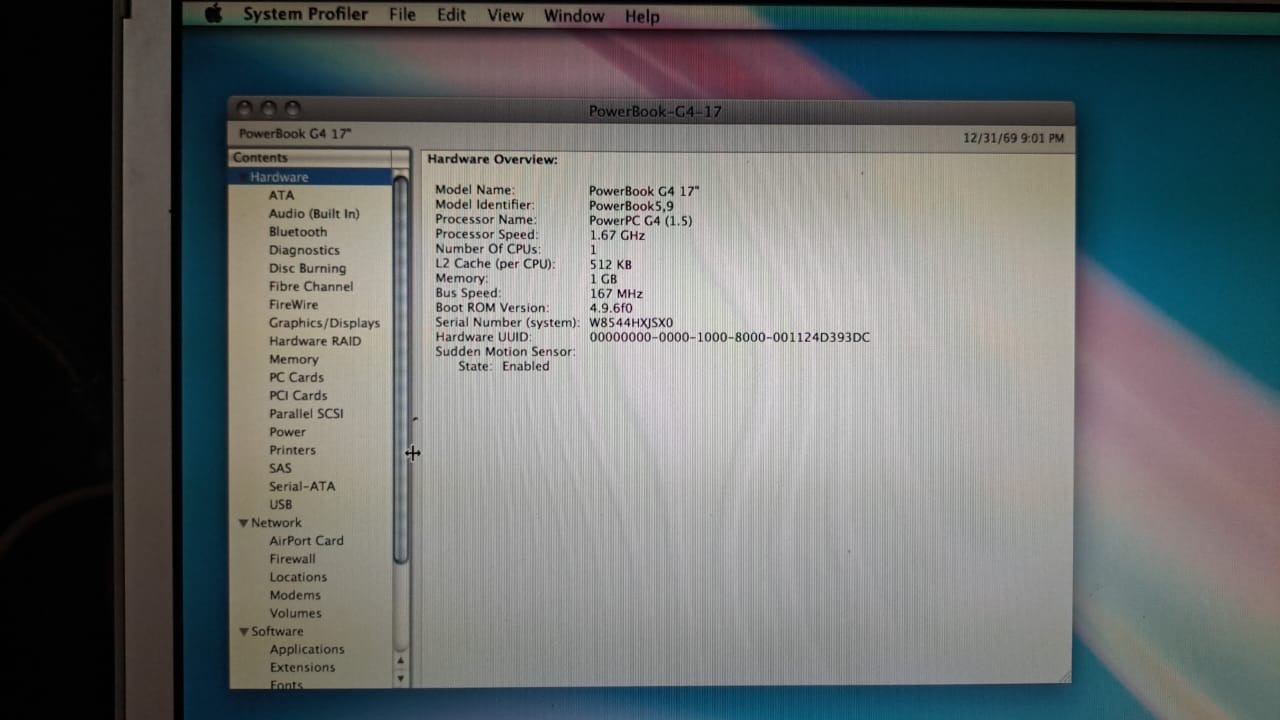The image size is (1280, 720).
Task: Click the PowerBook5,9 model identifier
Action: point(631,205)
